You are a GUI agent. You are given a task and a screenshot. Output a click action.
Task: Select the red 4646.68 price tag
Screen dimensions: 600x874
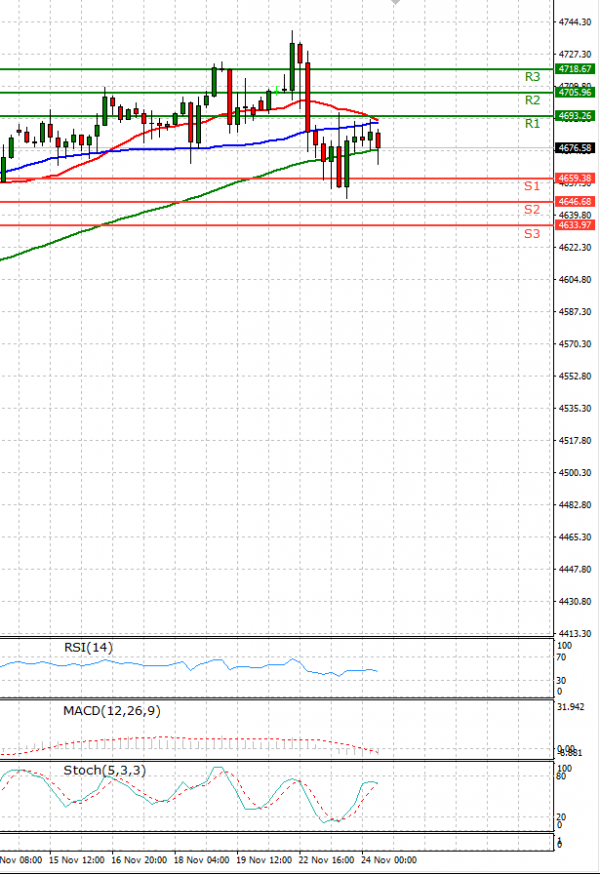575,202
